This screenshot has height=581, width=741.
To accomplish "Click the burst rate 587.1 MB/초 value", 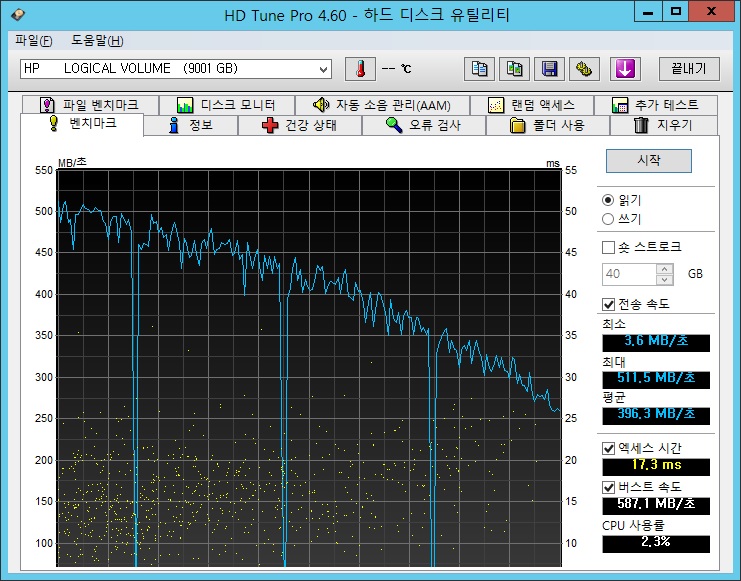I will click(x=656, y=505).
